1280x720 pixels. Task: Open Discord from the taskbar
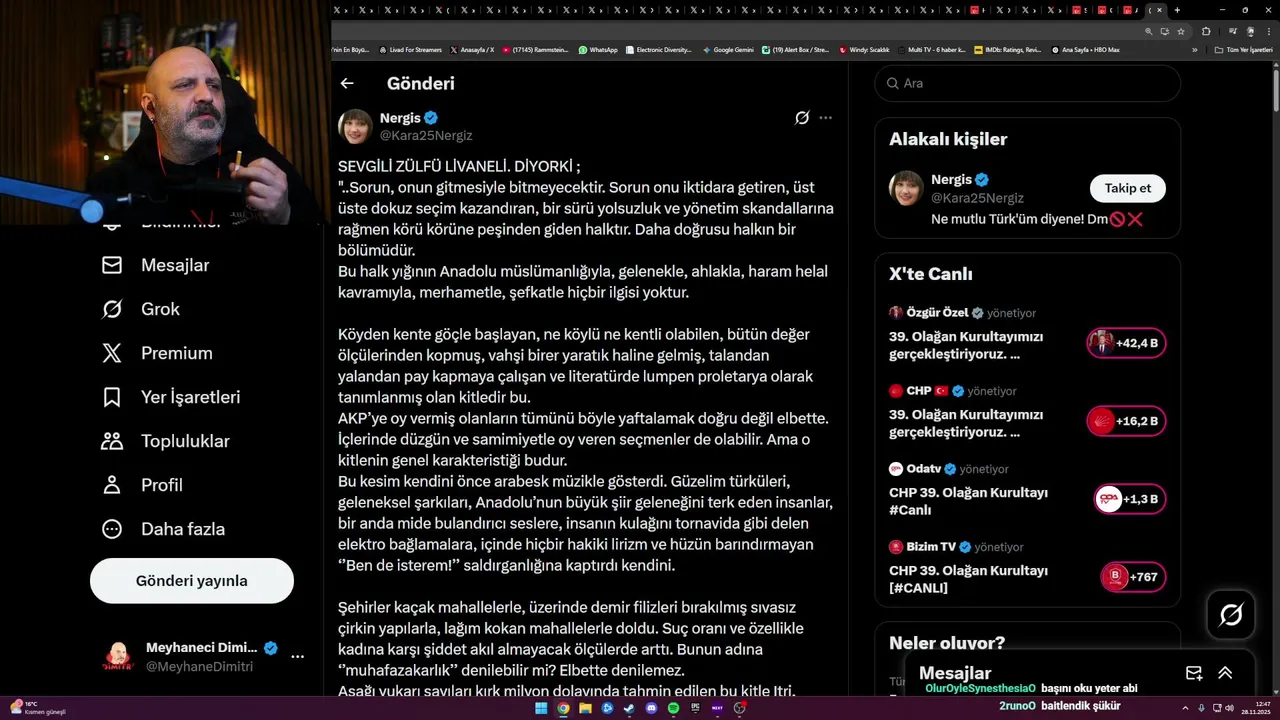pyautogui.click(x=651, y=708)
